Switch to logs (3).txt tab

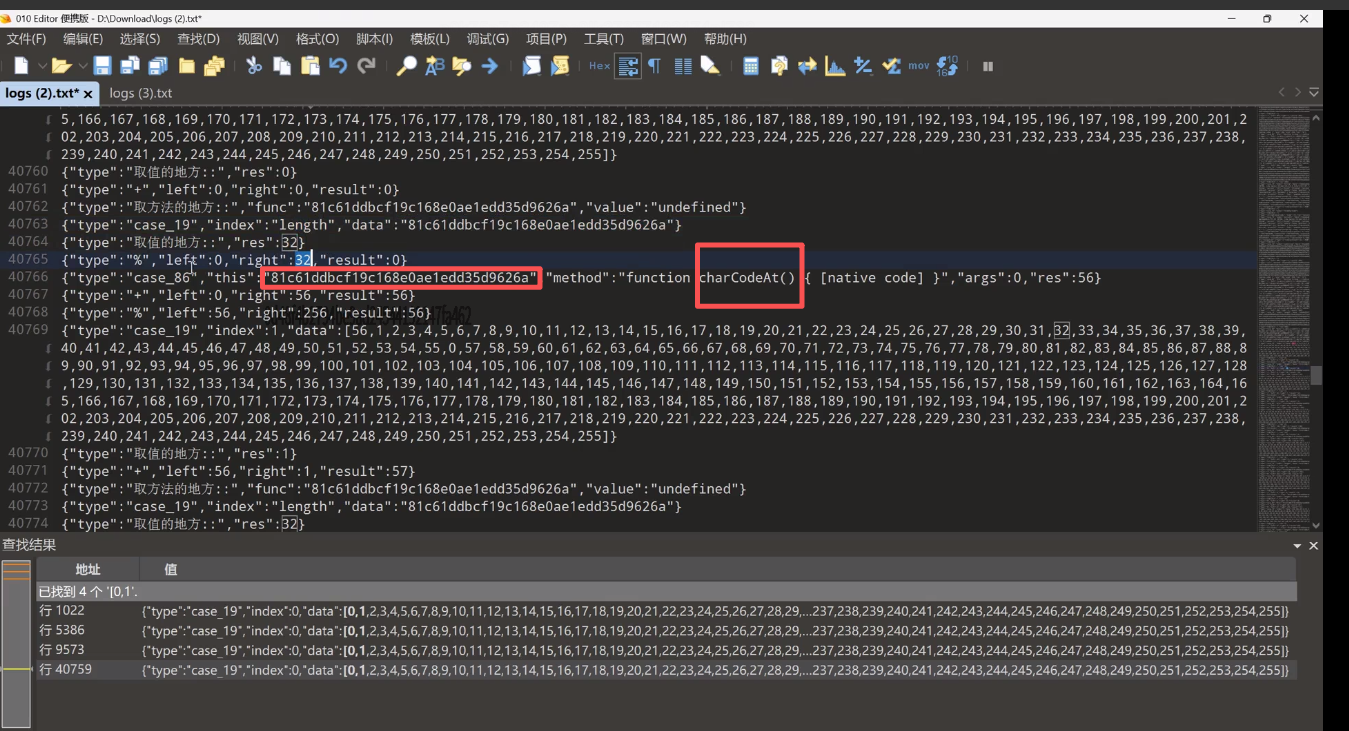coord(141,93)
